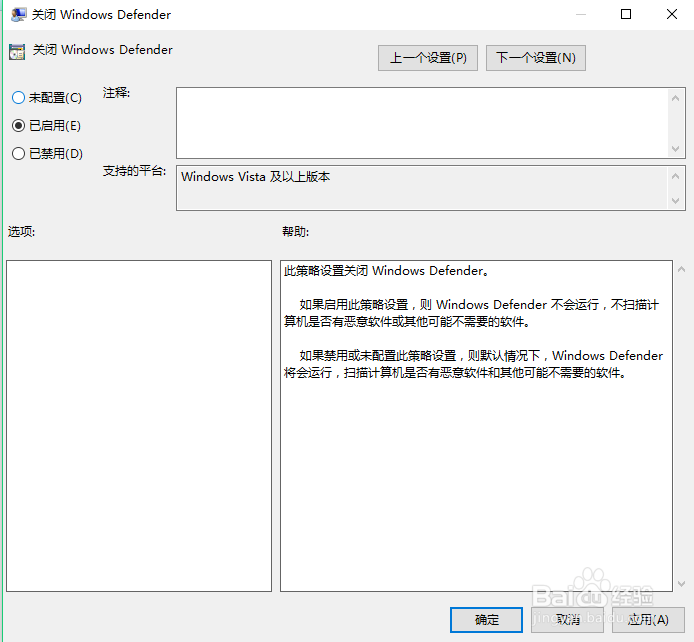The height and width of the screenshot is (642, 694).
Task: Apply changes with 应用(A) button
Action: coord(648,619)
